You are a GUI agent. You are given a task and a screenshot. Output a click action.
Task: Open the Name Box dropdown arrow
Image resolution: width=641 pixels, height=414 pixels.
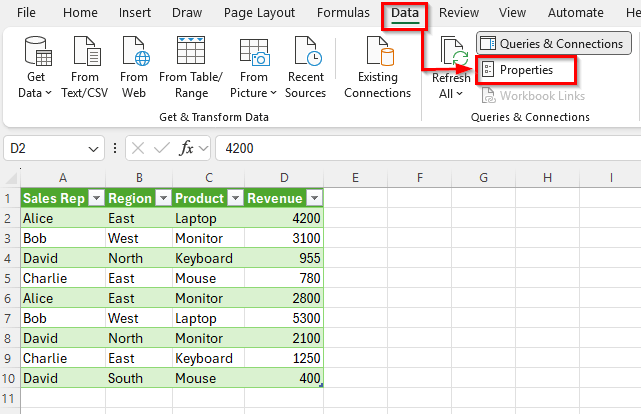[x=94, y=148]
